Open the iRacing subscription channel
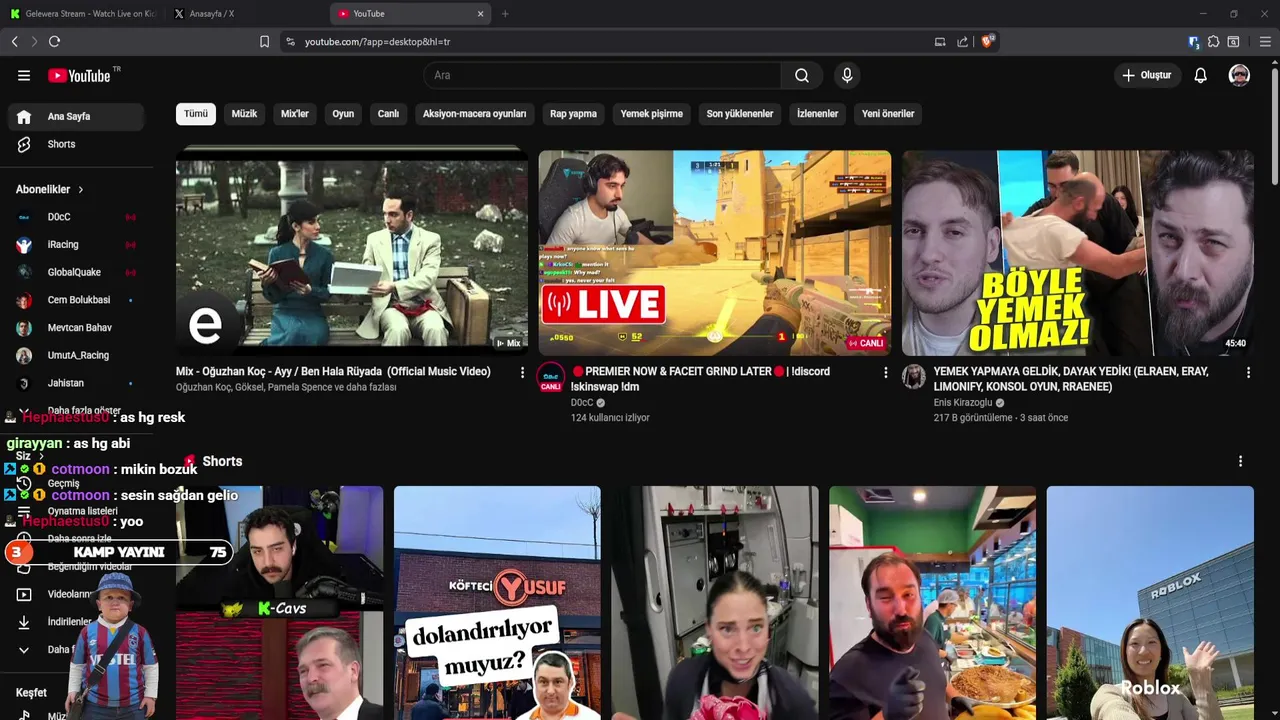This screenshot has width=1280, height=720. (76, 245)
